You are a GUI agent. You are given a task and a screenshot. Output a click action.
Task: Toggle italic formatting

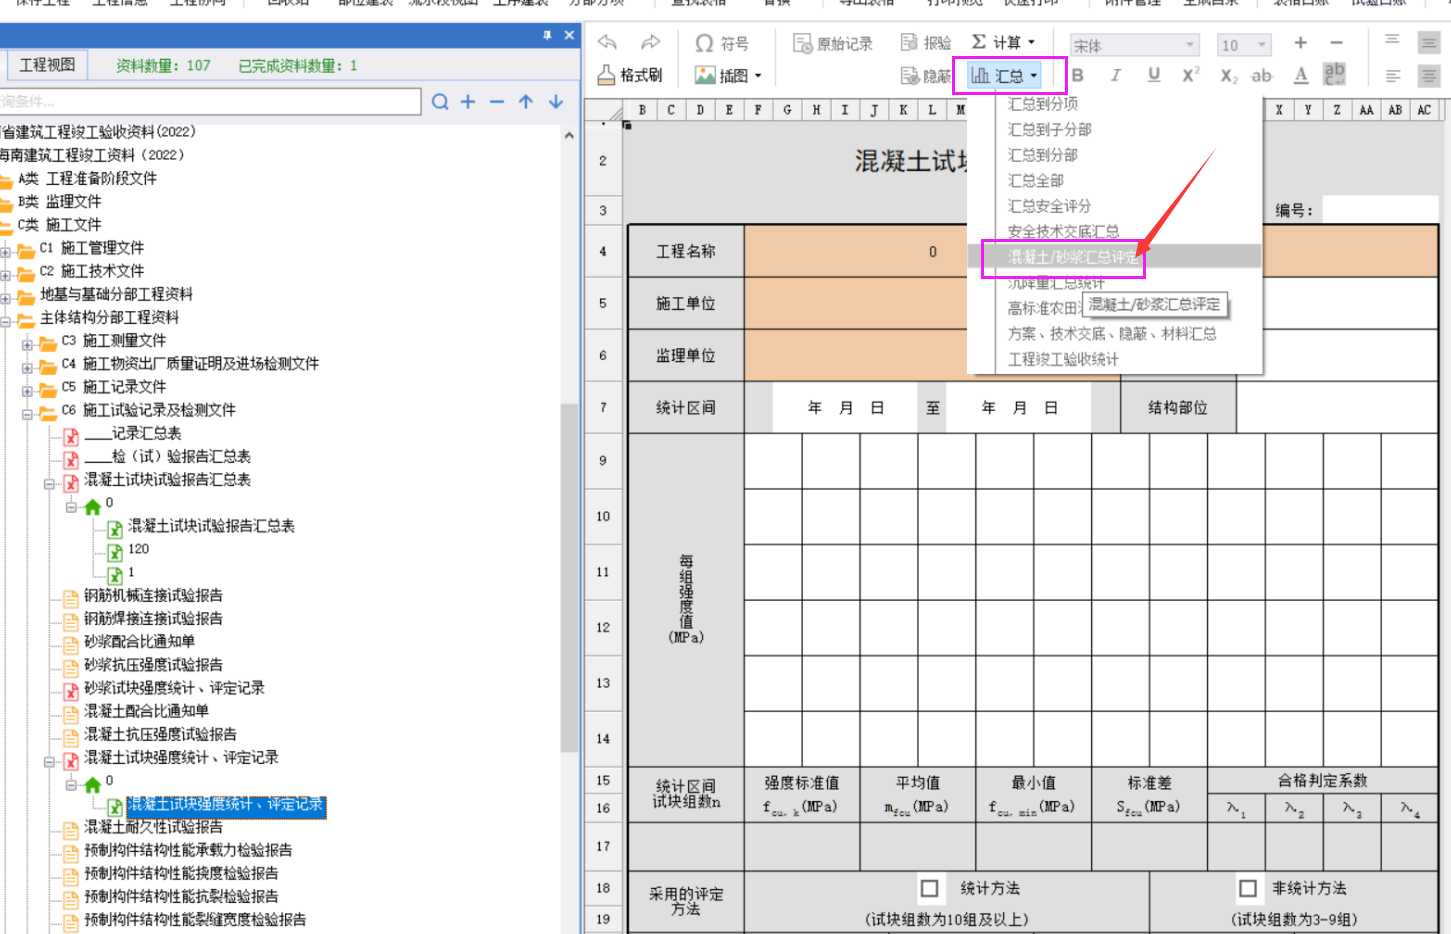(x=1115, y=75)
